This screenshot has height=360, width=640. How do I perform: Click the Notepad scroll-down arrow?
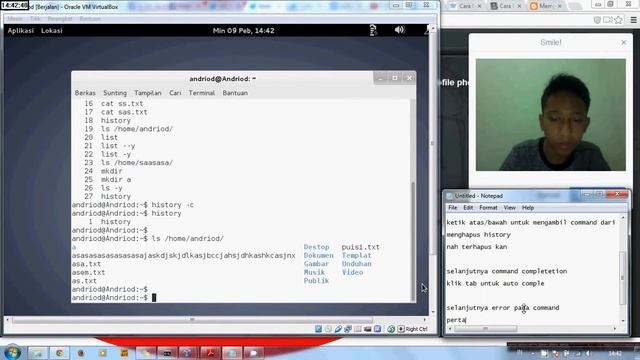click(623, 320)
